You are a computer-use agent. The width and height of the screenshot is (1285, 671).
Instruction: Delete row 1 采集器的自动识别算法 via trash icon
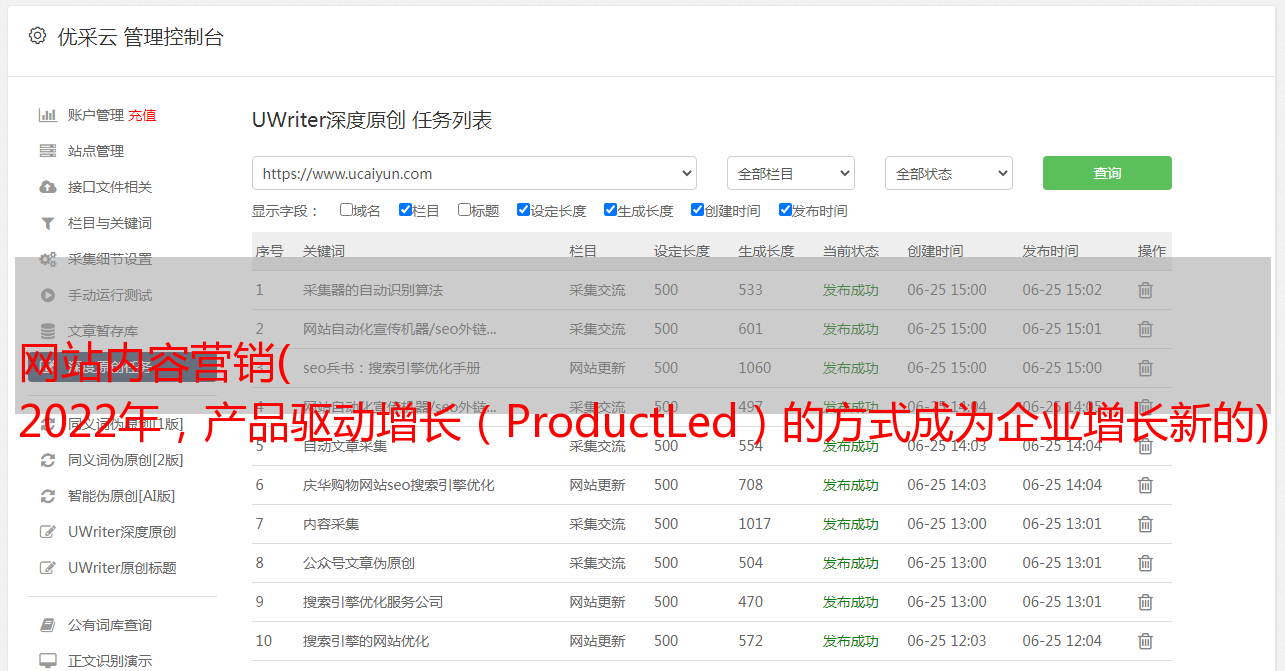[1145, 290]
